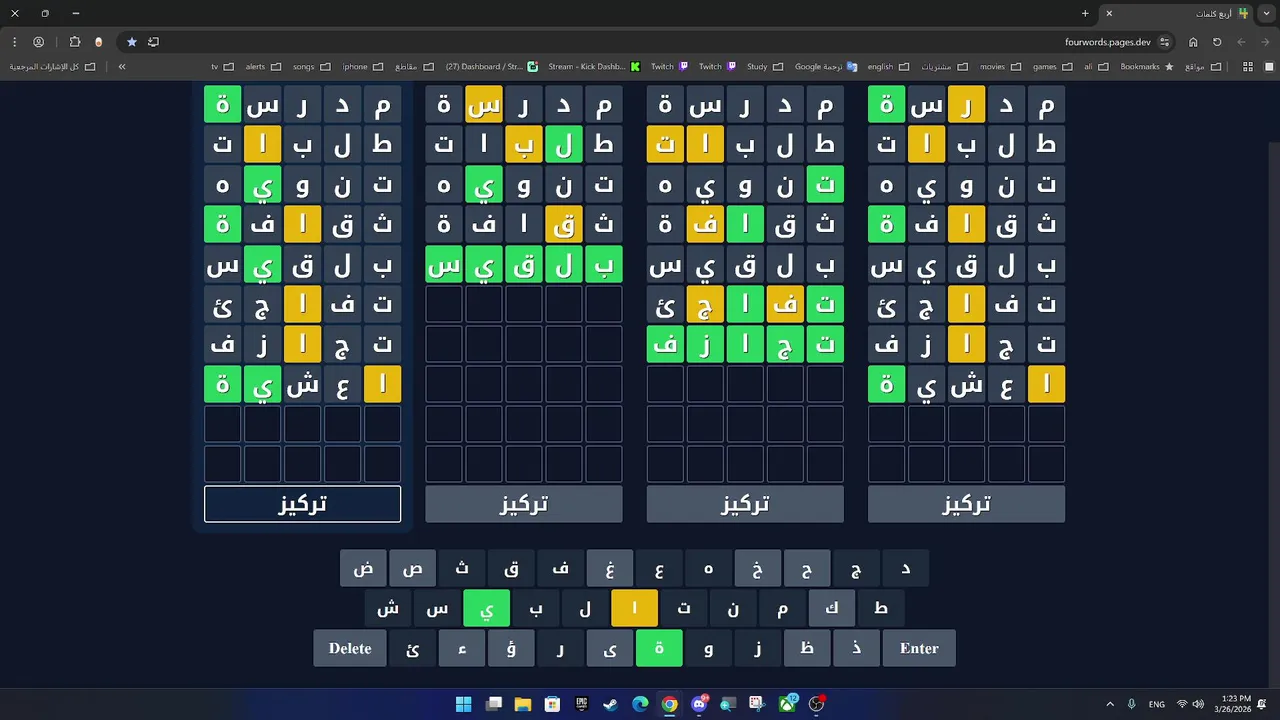Tap the yellow 'ا' key
1280x720 pixels.
[x=634, y=608]
